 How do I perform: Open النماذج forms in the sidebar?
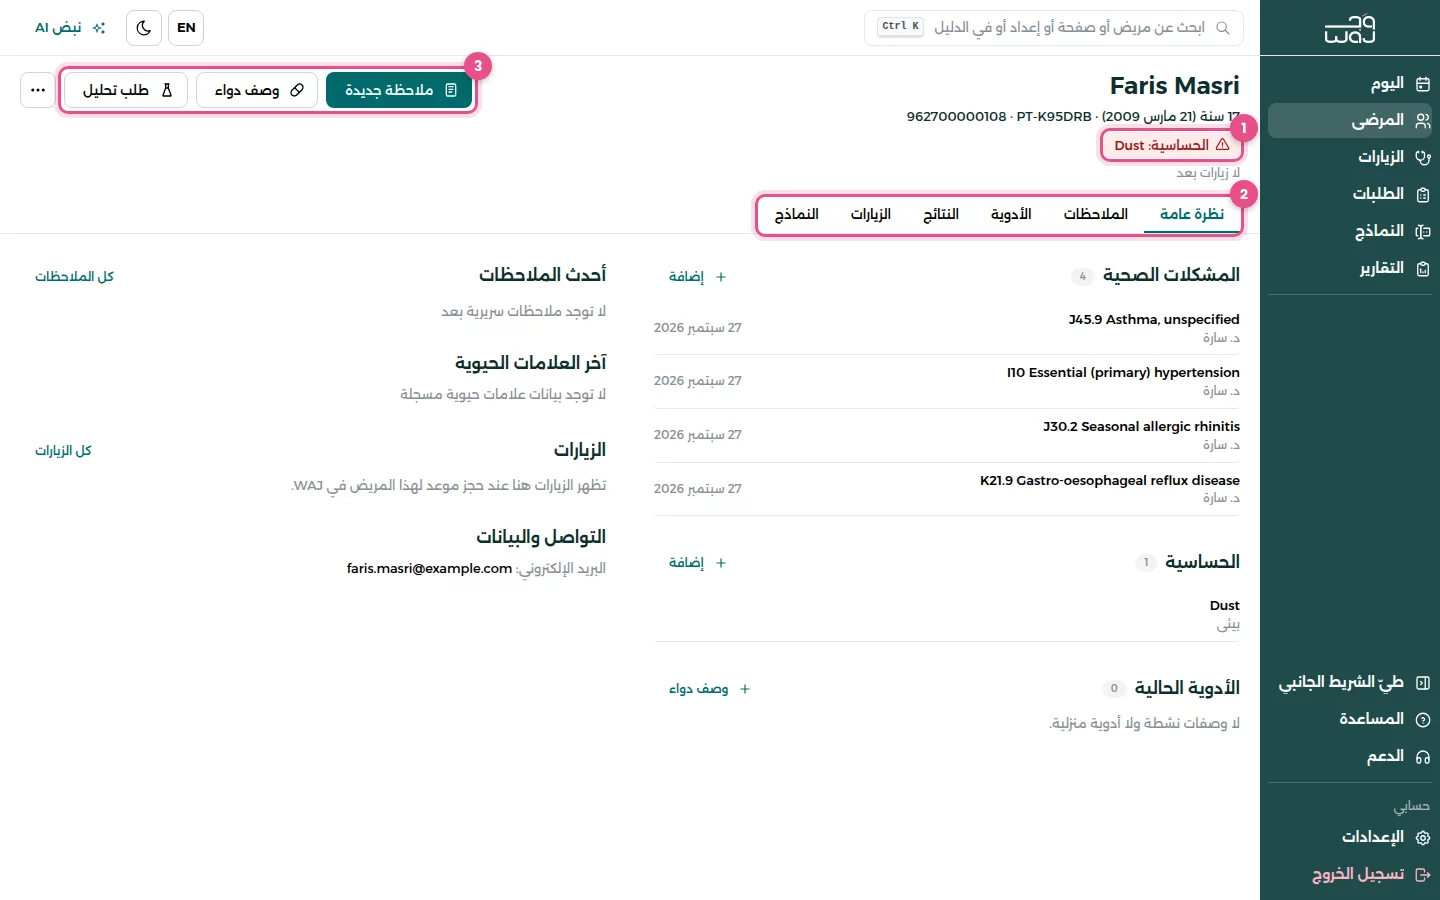tap(1350, 232)
